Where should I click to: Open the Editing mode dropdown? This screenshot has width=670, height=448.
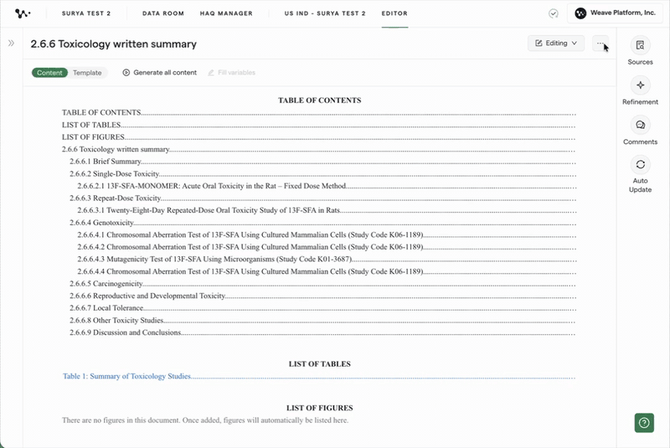point(556,43)
